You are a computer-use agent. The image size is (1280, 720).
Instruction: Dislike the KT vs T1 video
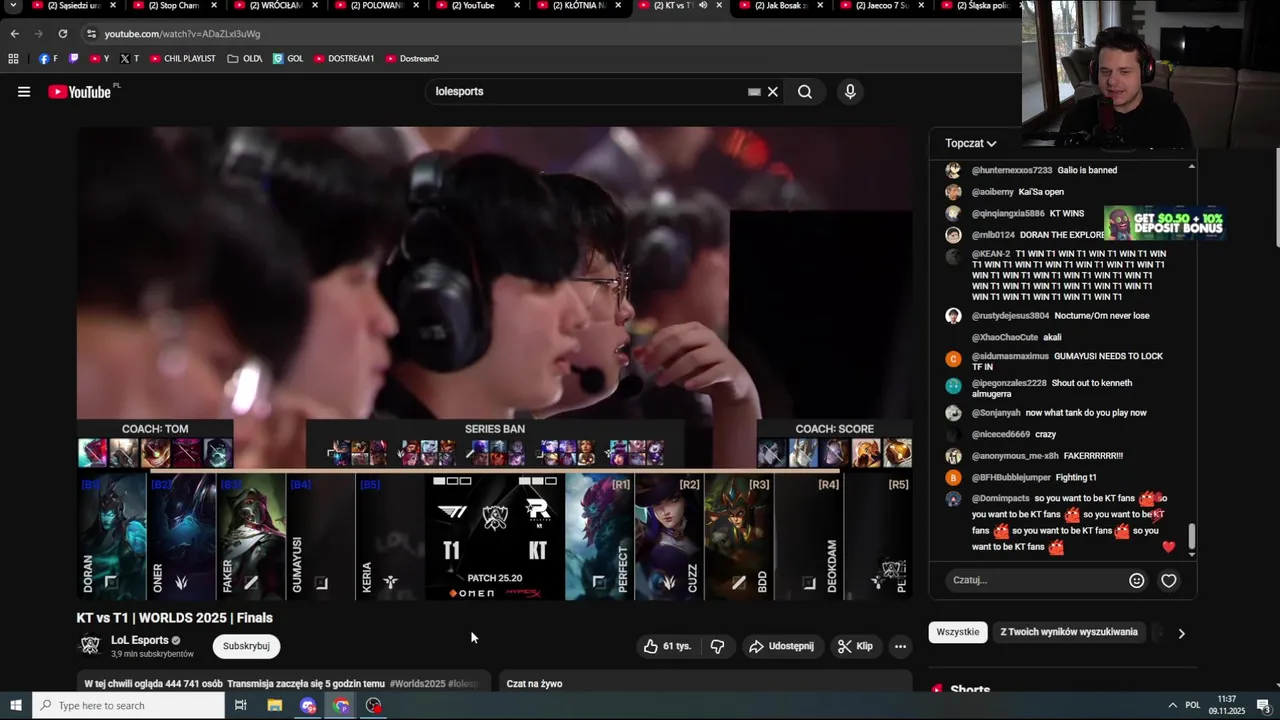717,646
